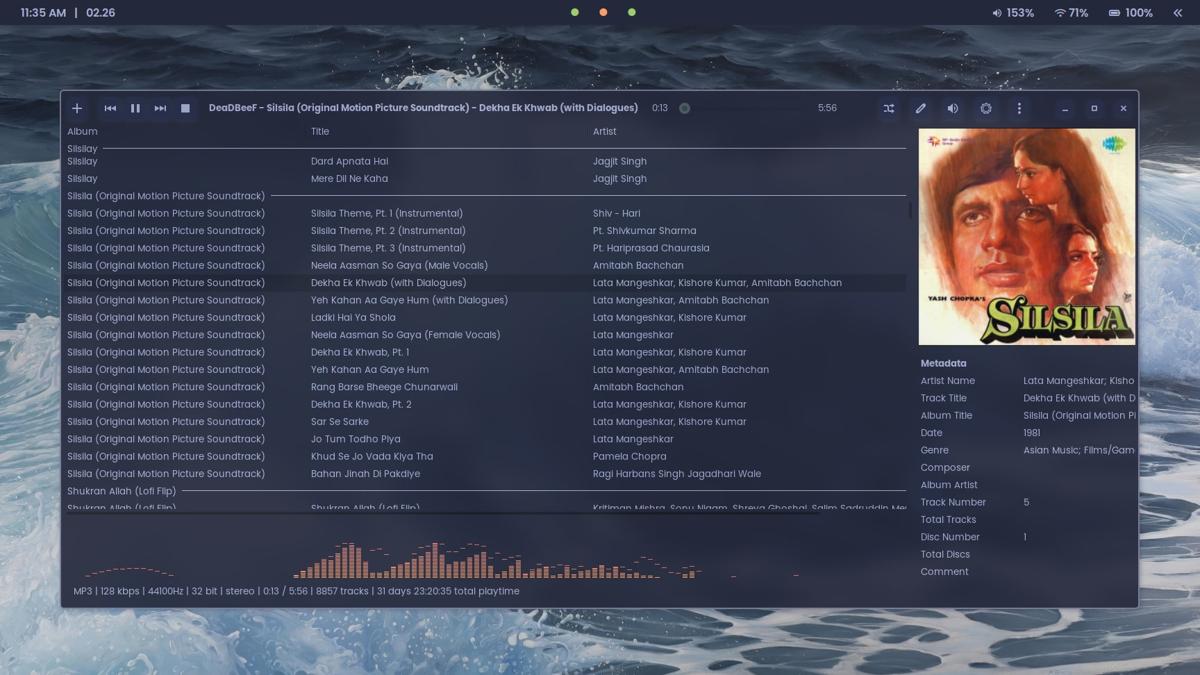Click the speaker volume icon in toolbar

[953, 108]
